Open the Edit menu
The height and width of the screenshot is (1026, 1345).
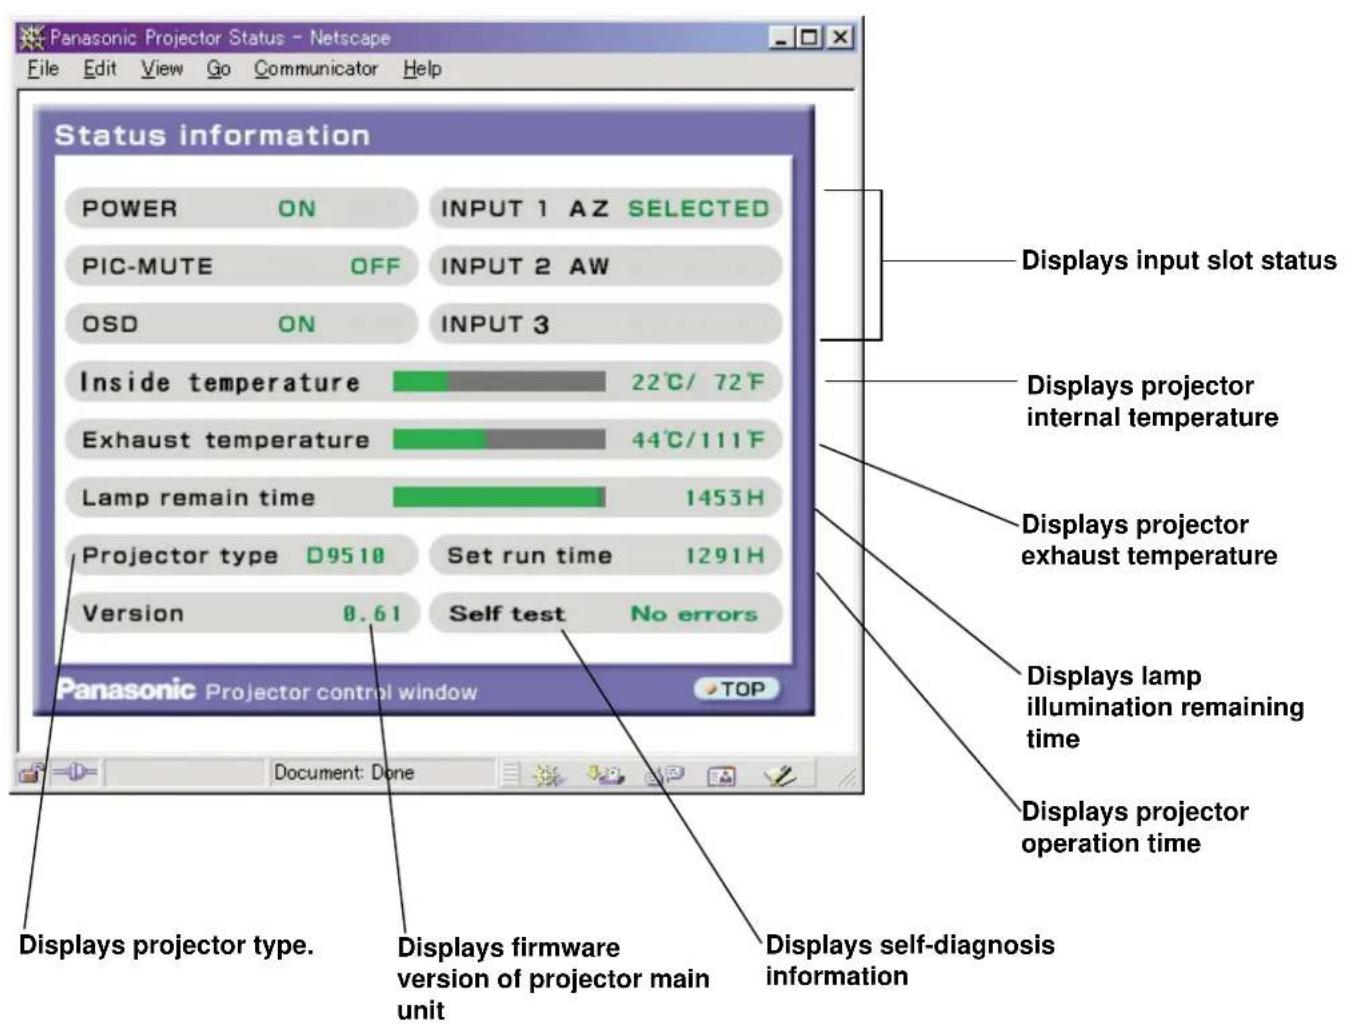click(100, 69)
